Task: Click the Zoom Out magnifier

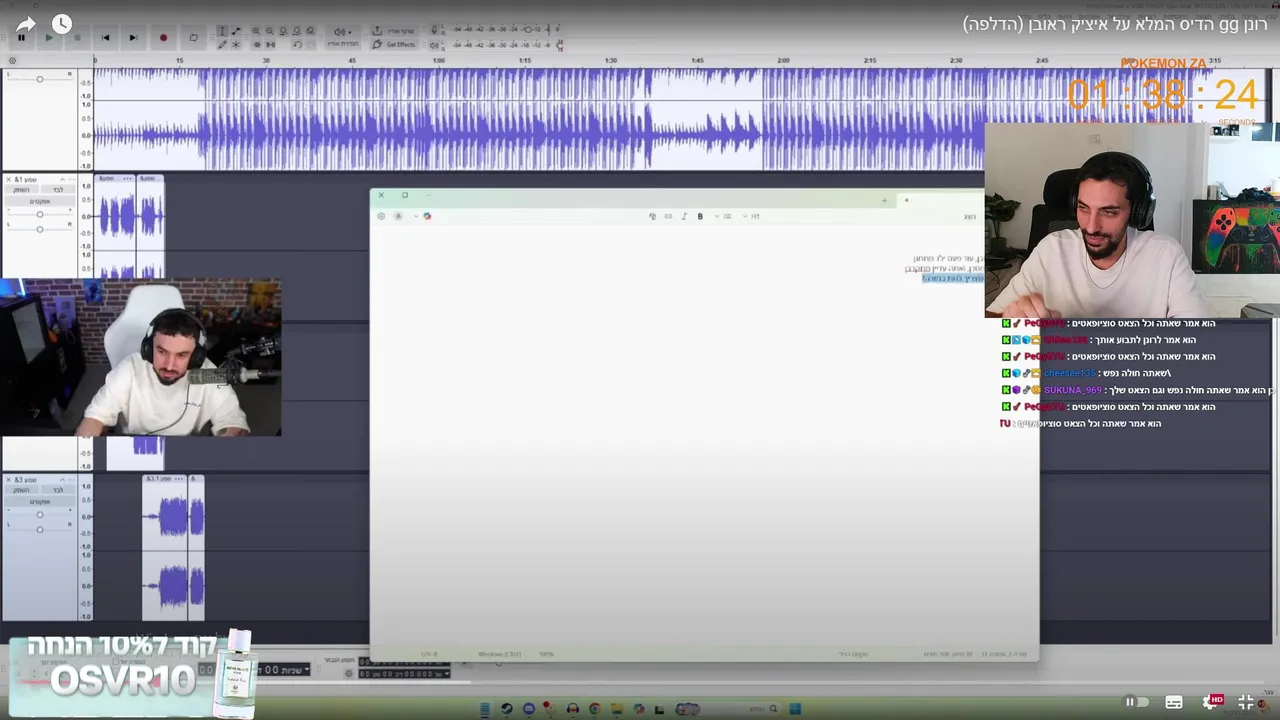Action: click(x=270, y=31)
